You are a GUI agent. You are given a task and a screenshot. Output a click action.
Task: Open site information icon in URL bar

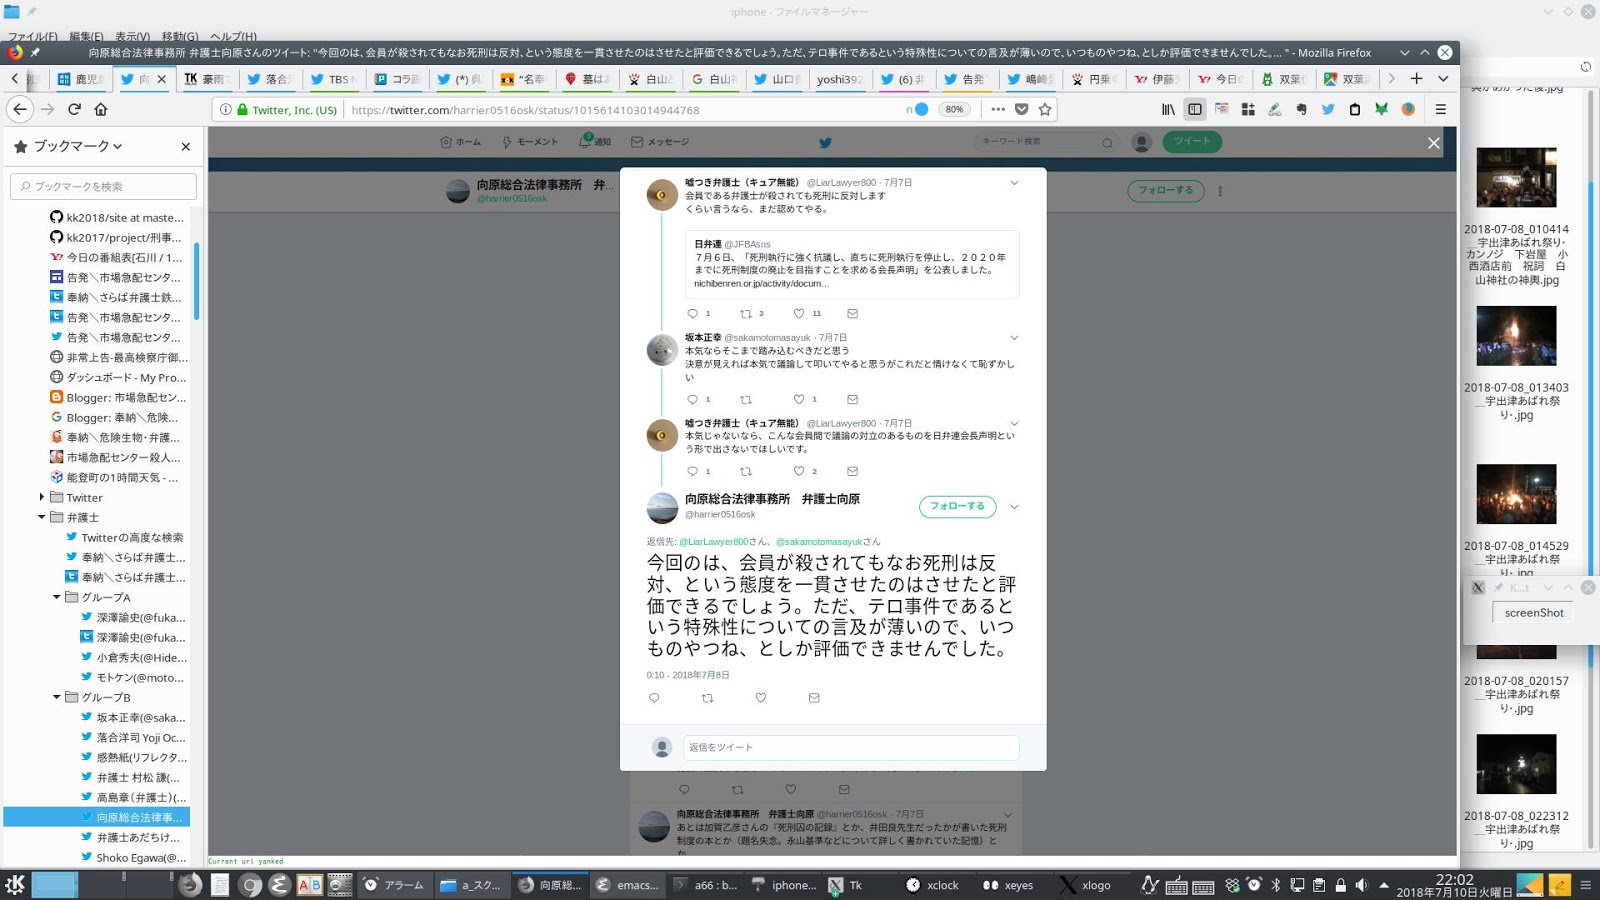226,109
